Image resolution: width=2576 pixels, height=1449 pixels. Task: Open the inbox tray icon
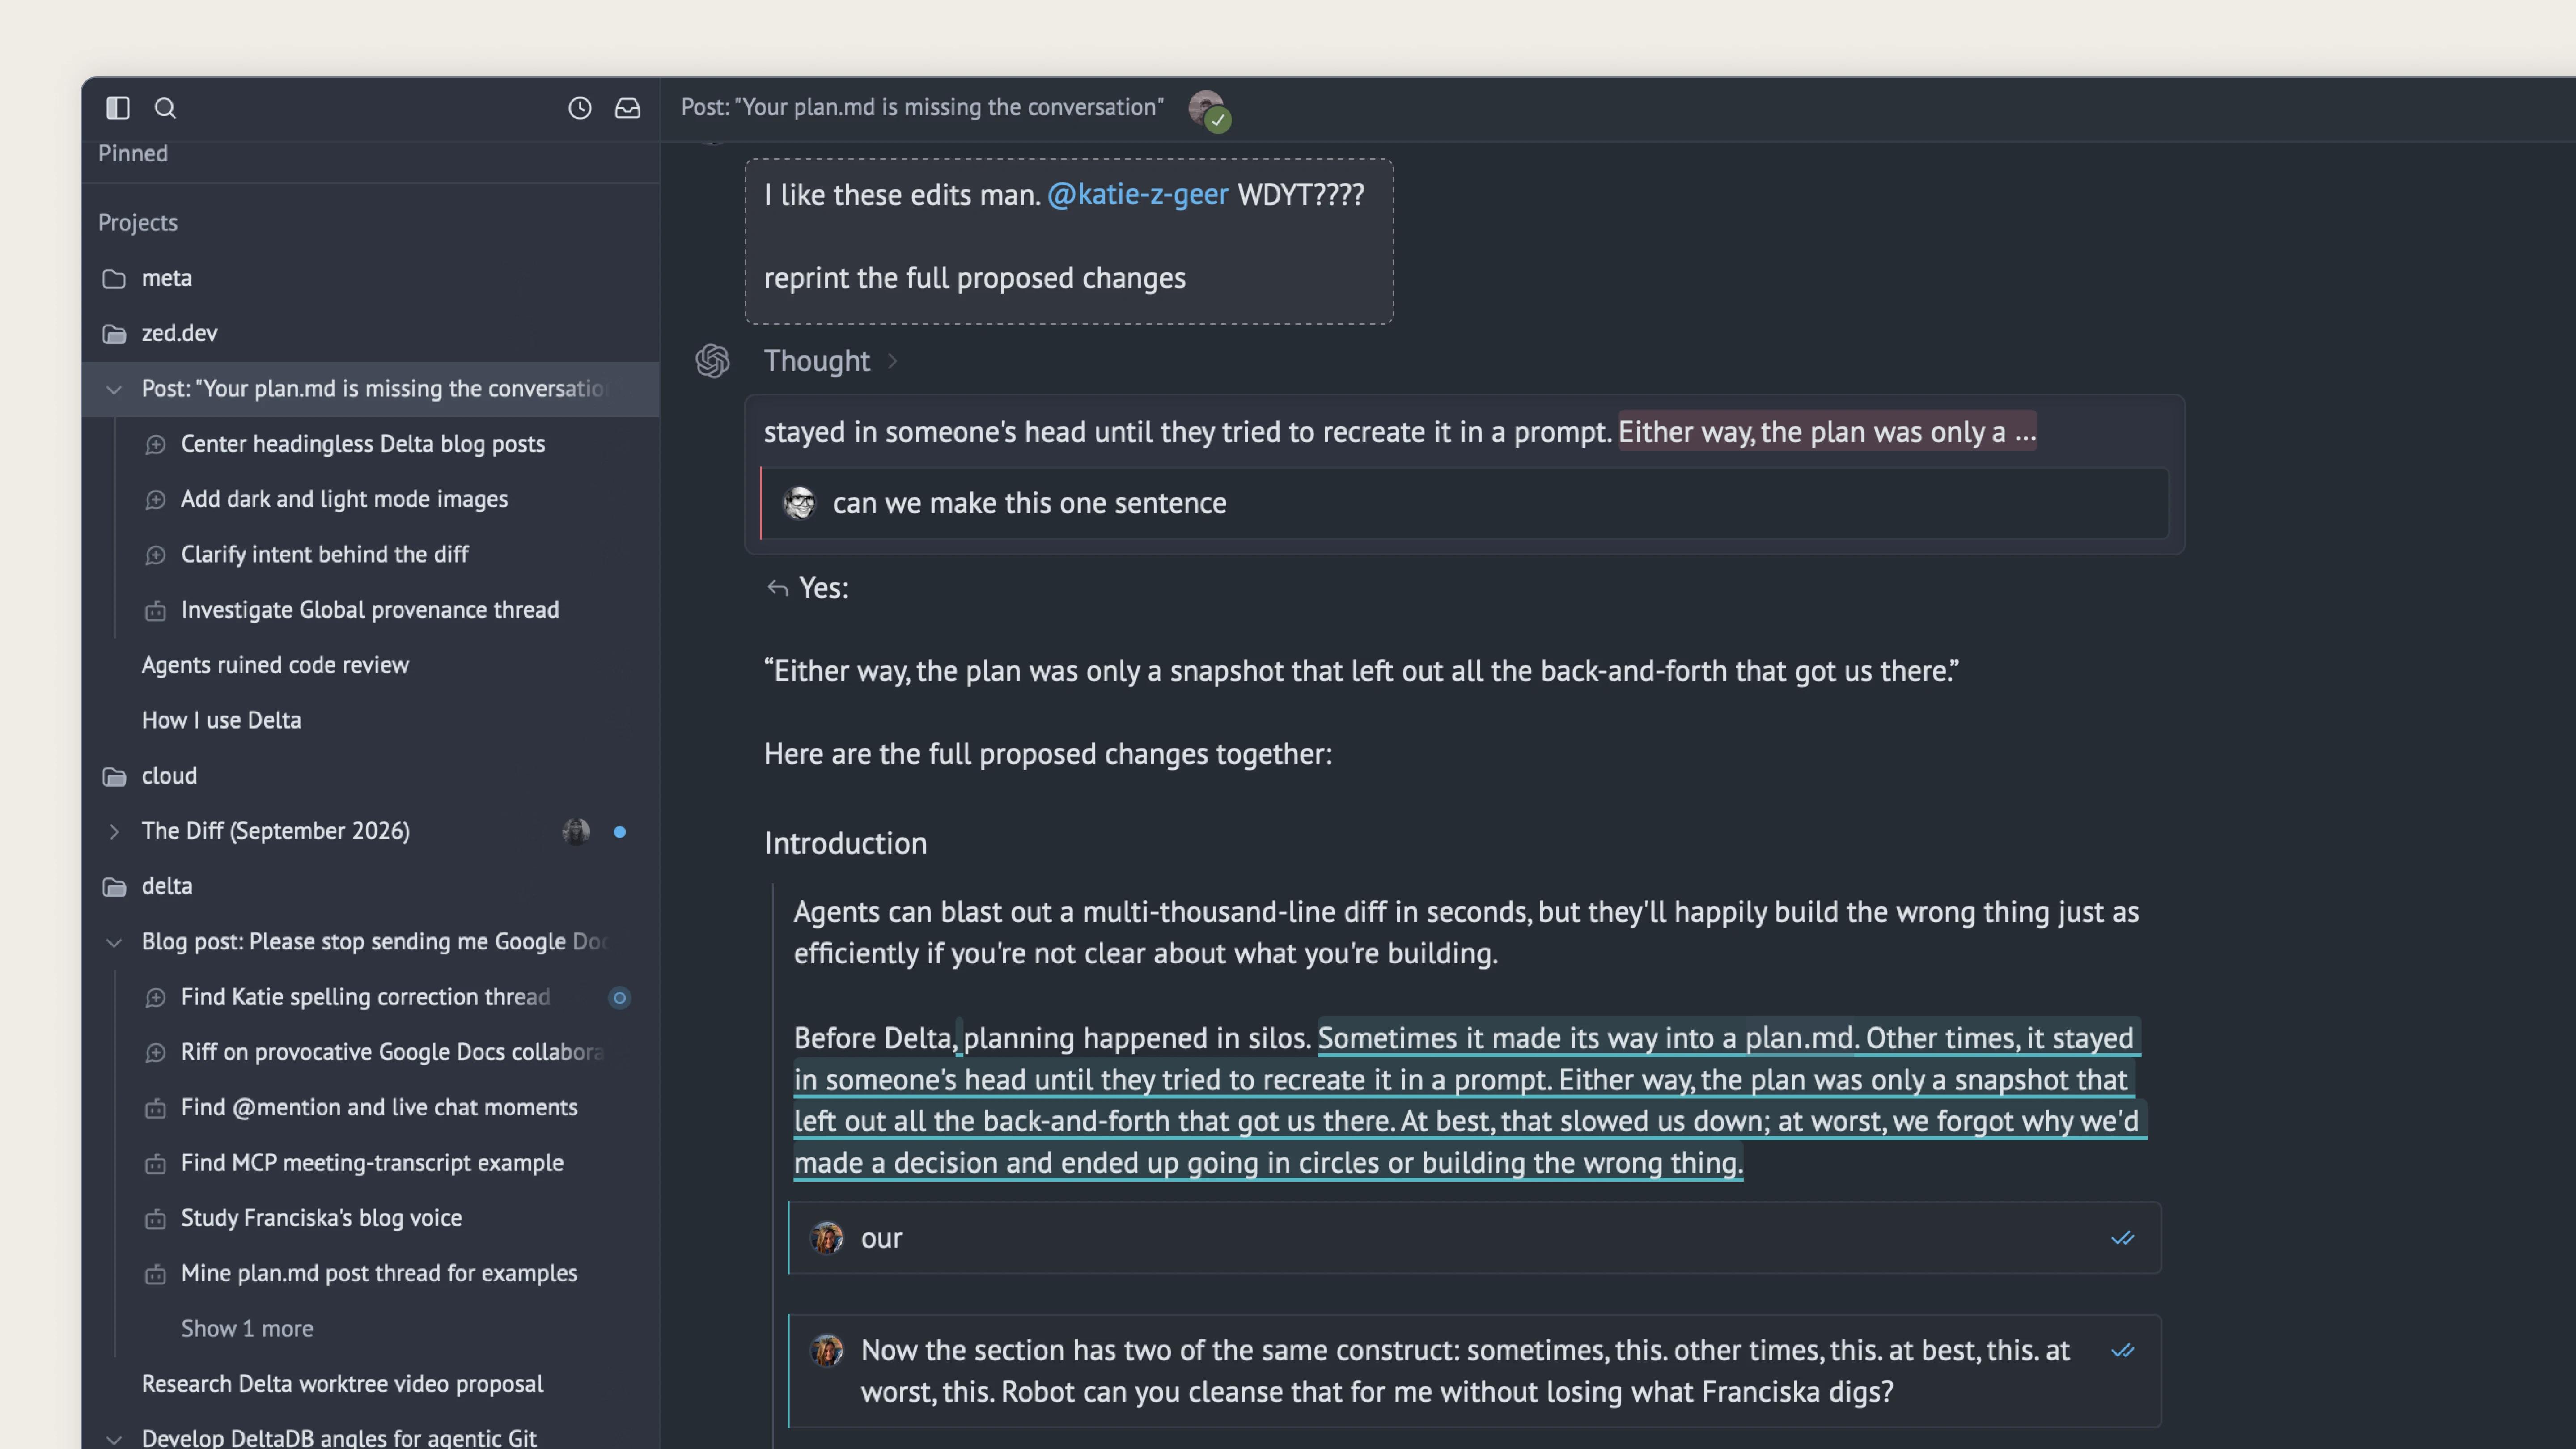[627, 108]
